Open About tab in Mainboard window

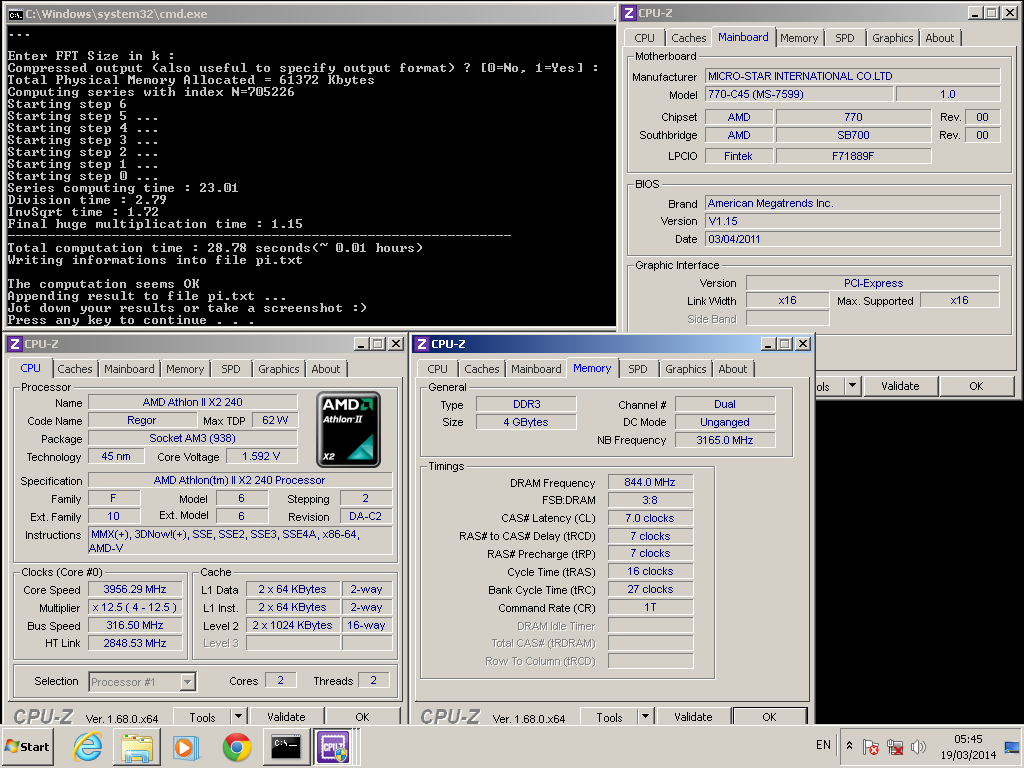pyautogui.click(x=939, y=38)
